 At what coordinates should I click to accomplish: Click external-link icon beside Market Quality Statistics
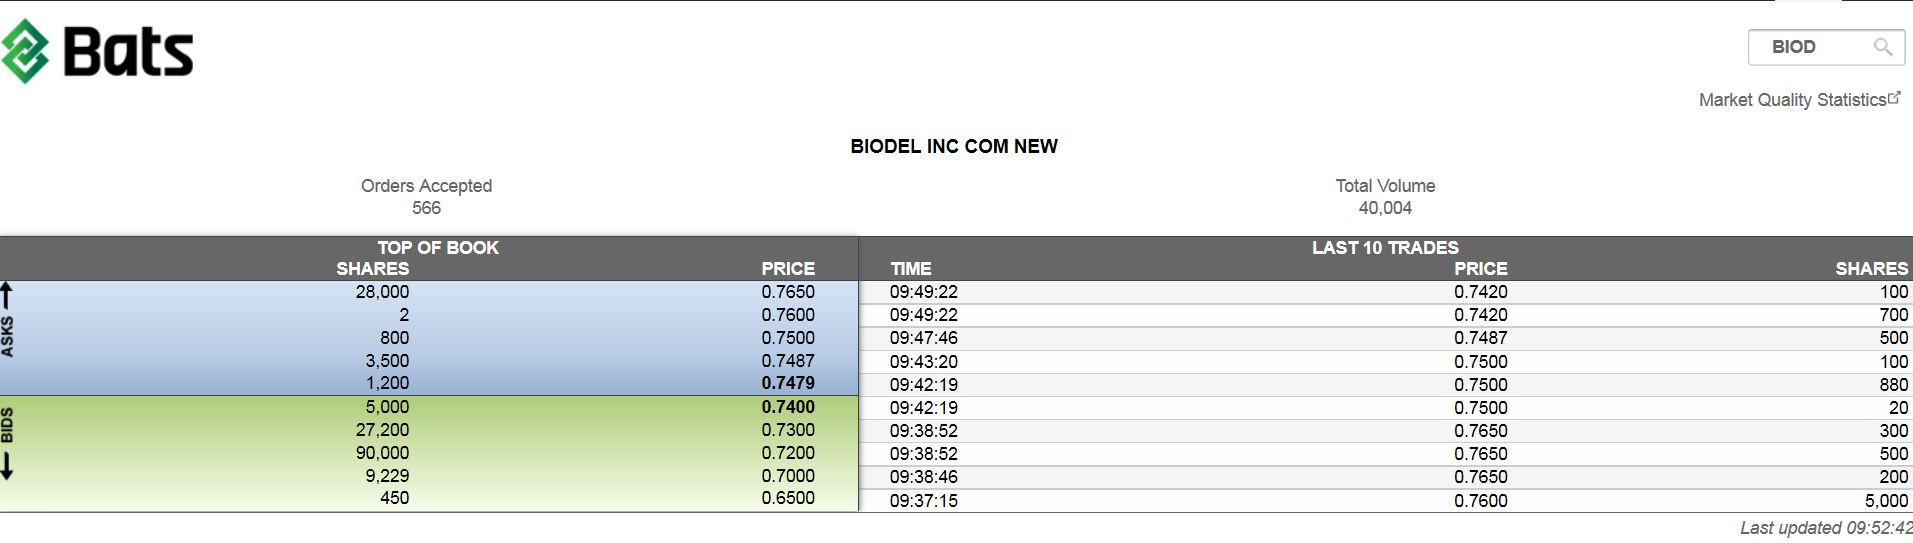coord(1894,97)
